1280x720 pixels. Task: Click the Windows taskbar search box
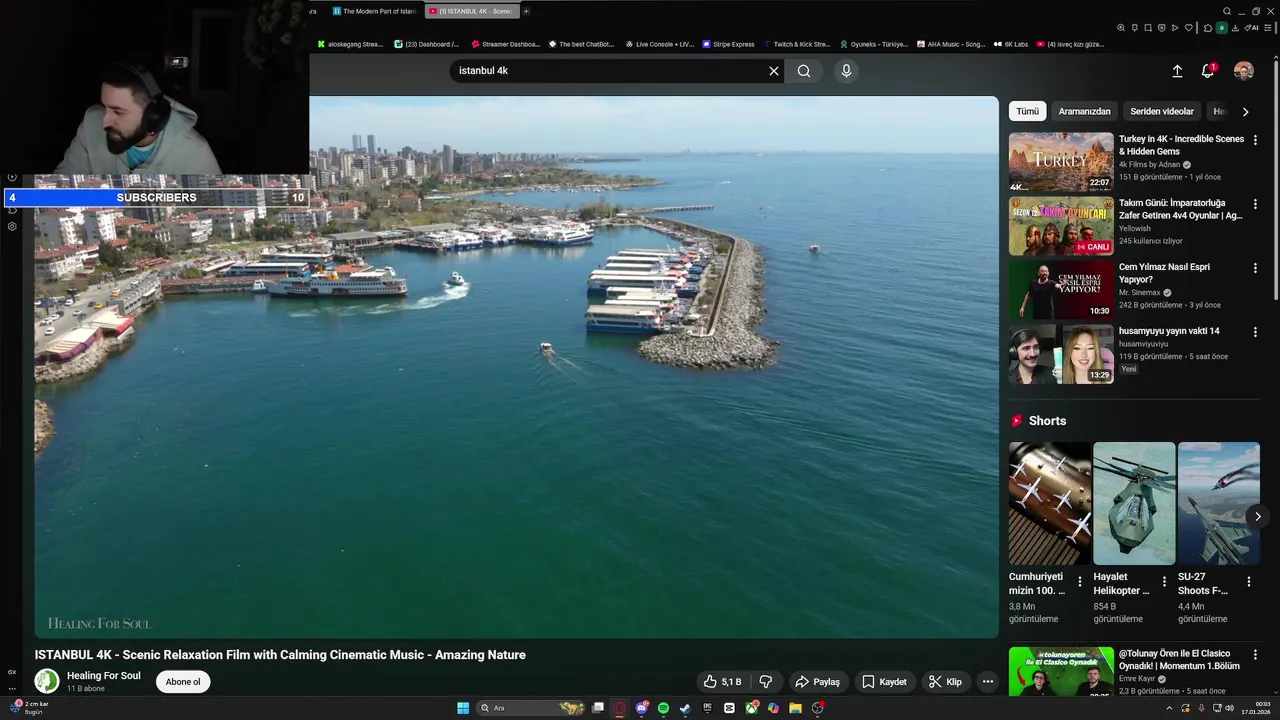click(x=530, y=708)
